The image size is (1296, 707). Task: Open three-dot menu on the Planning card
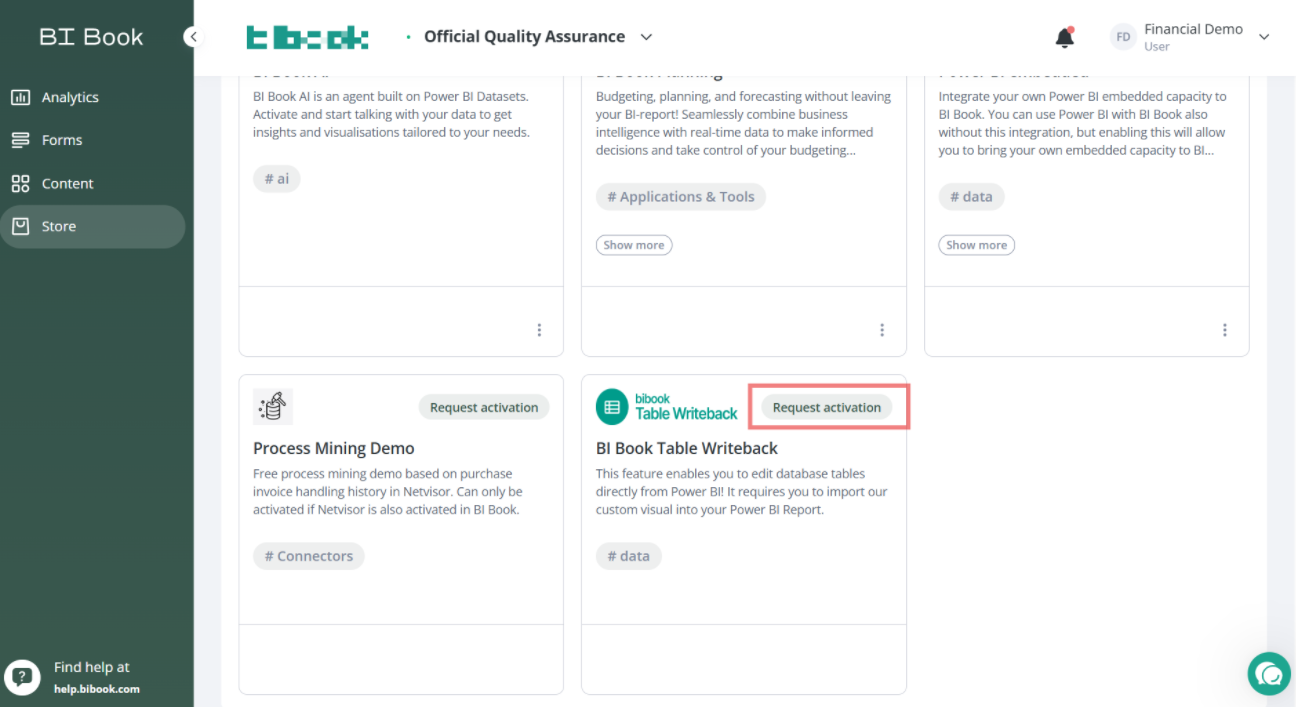pos(882,330)
